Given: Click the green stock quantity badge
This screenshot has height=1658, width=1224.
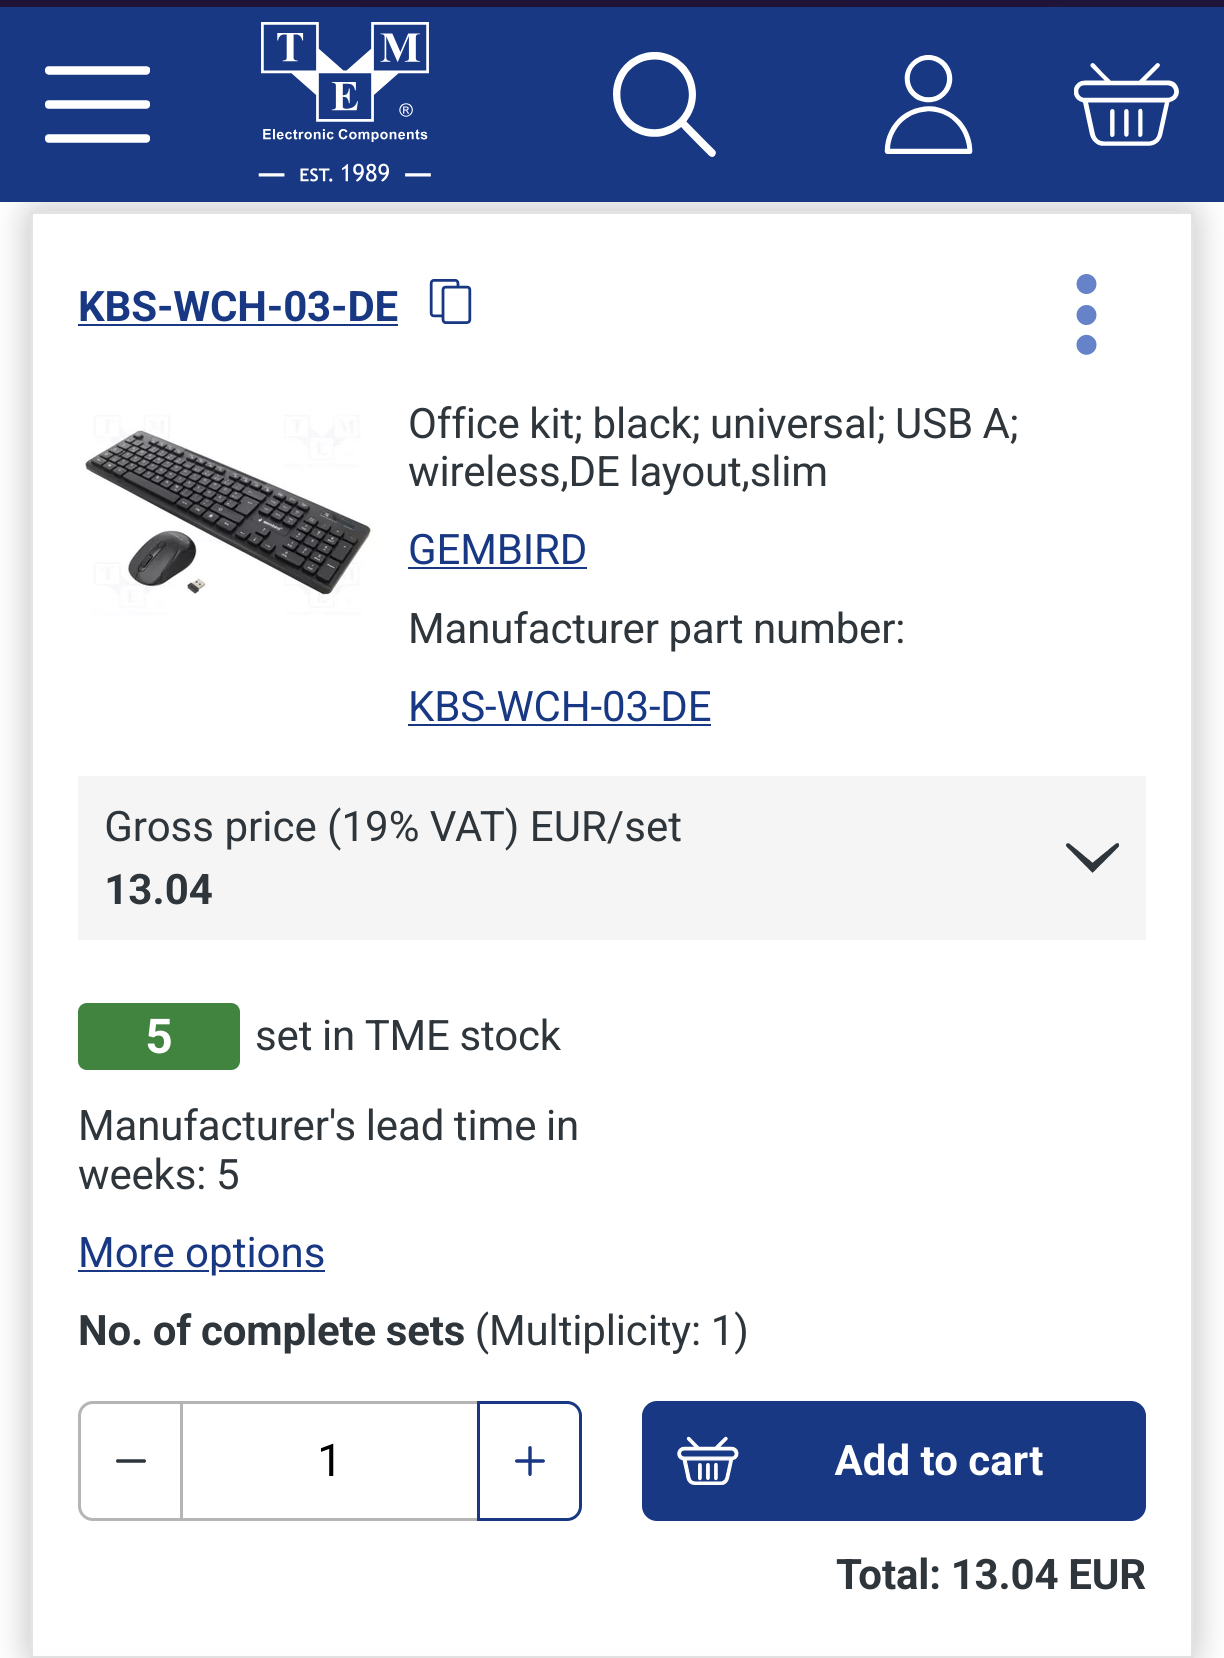Looking at the screenshot, I should pyautogui.click(x=159, y=1036).
